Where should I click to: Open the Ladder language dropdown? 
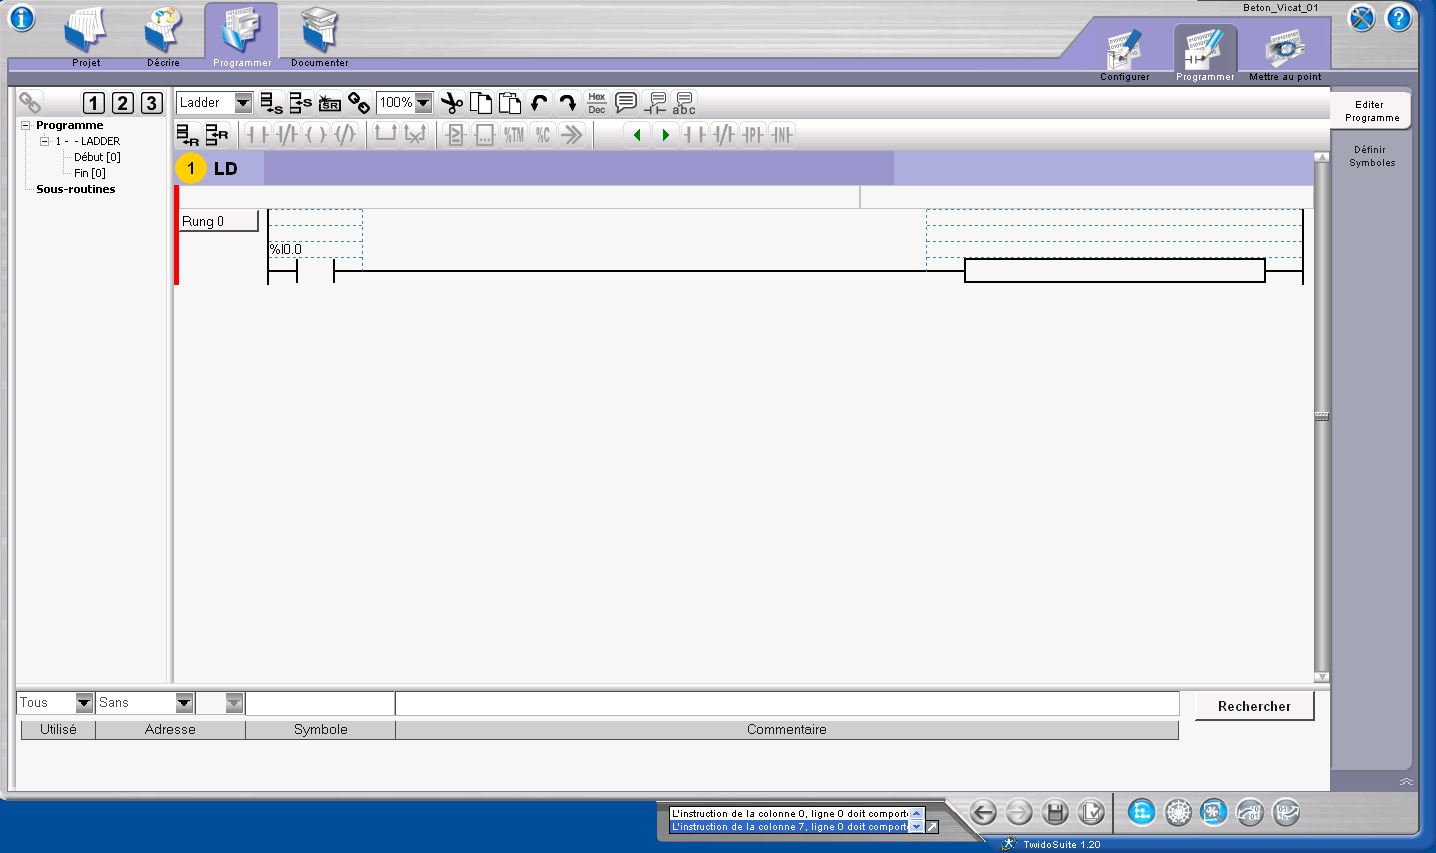(243, 103)
